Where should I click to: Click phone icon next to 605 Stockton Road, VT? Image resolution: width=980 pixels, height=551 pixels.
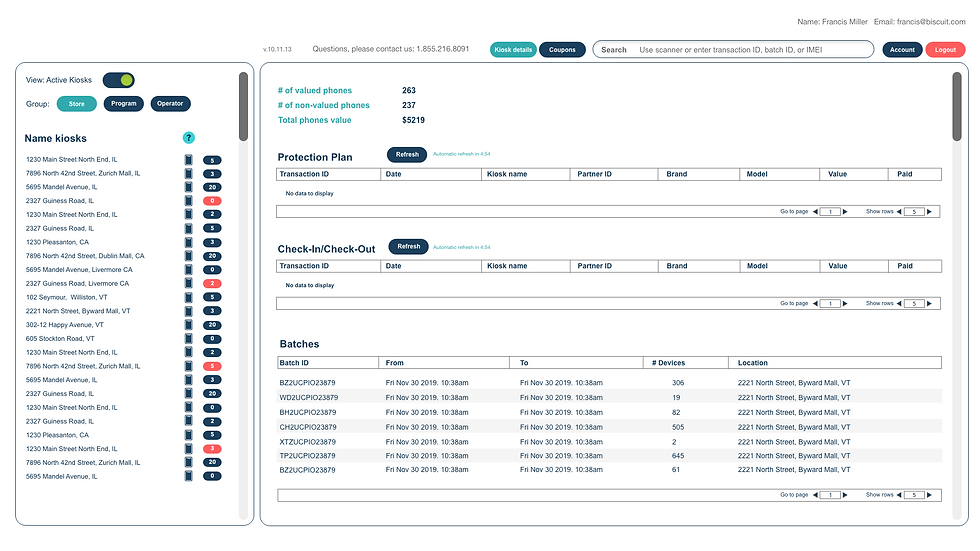(x=189, y=339)
